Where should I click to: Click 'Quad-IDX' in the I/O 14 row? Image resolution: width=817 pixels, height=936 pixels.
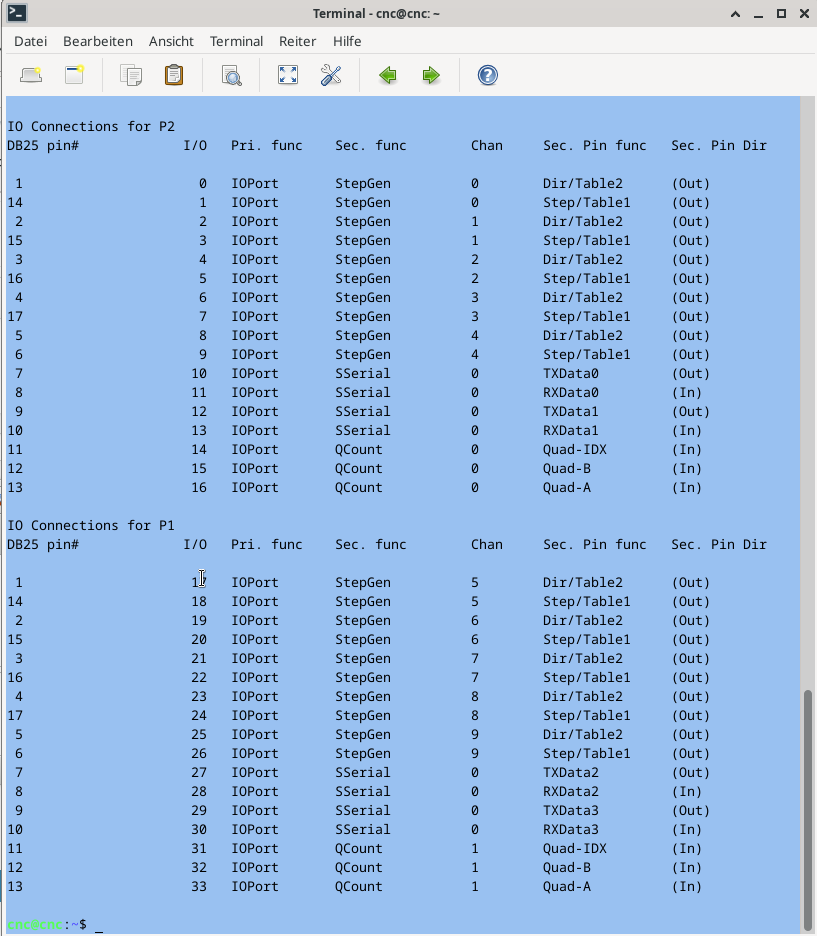pos(575,449)
